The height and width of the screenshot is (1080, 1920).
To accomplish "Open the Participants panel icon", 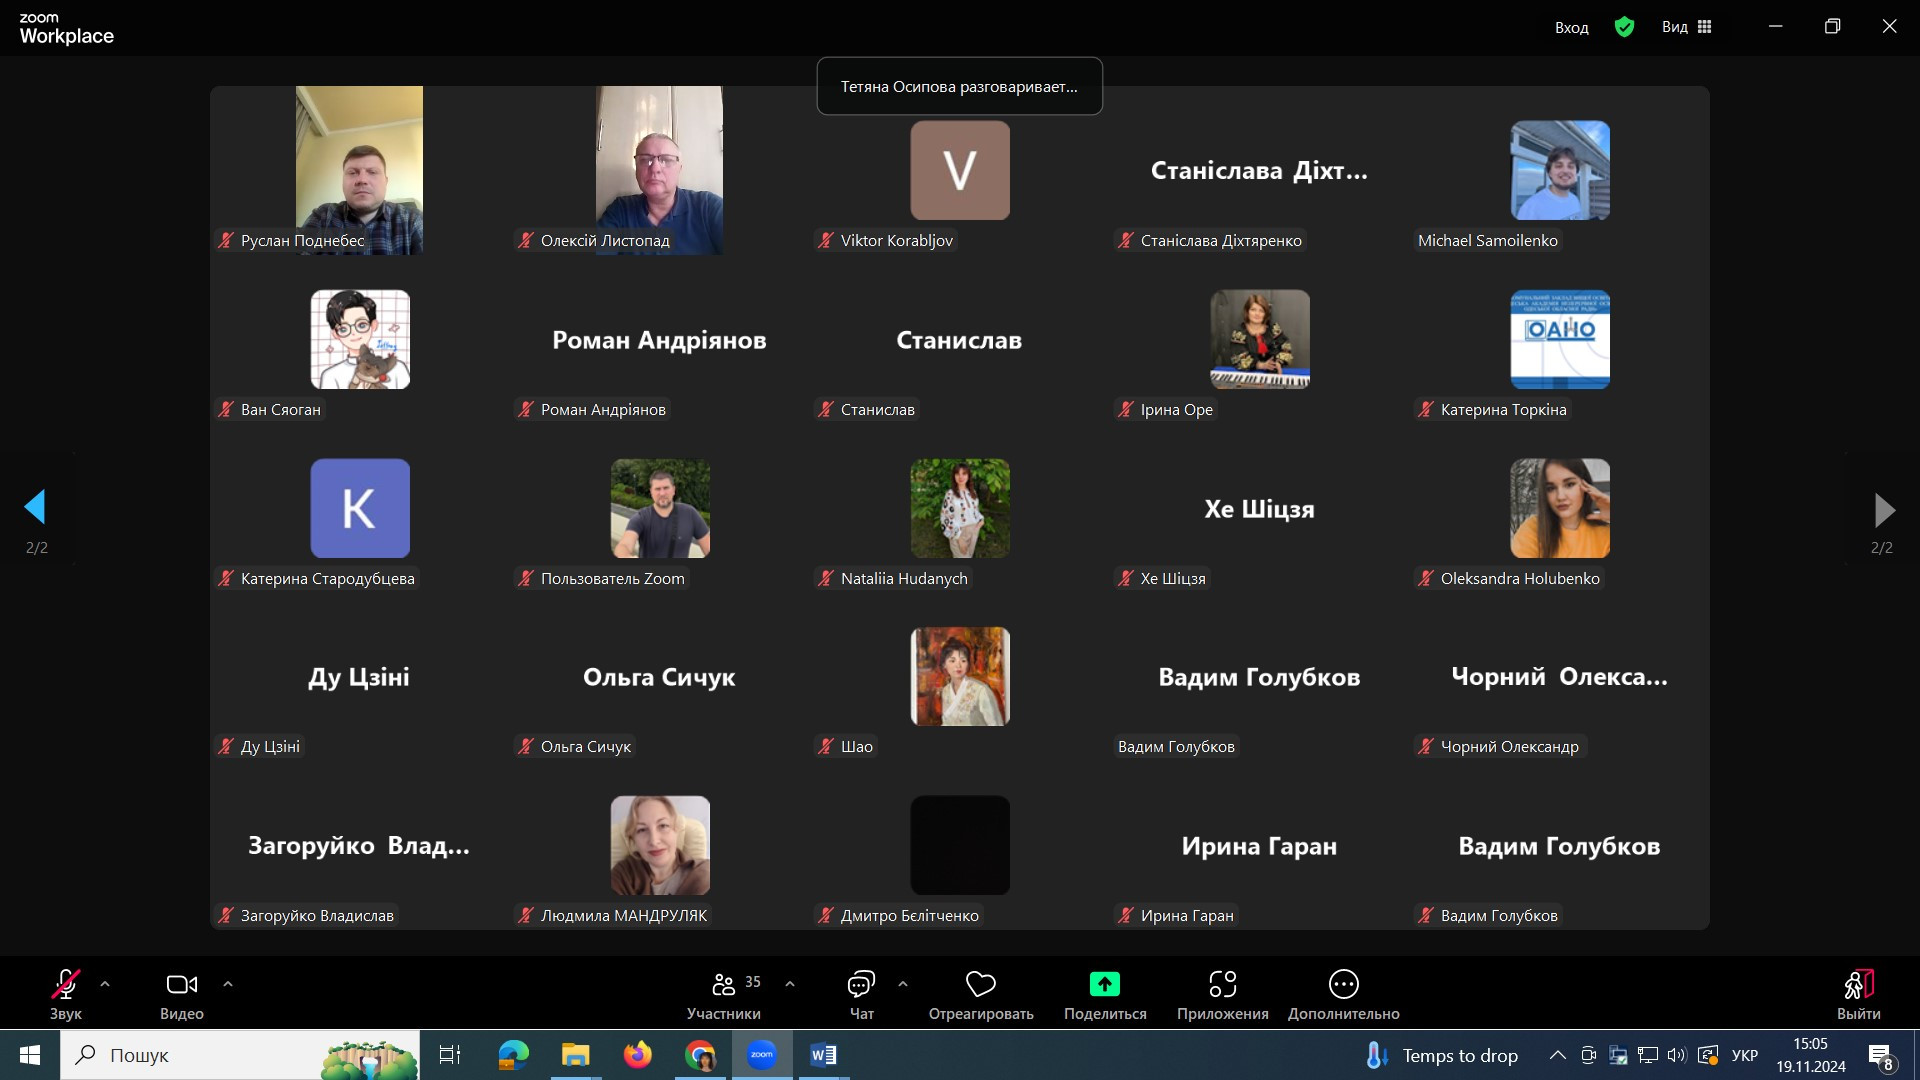I will tap(724, 985).
